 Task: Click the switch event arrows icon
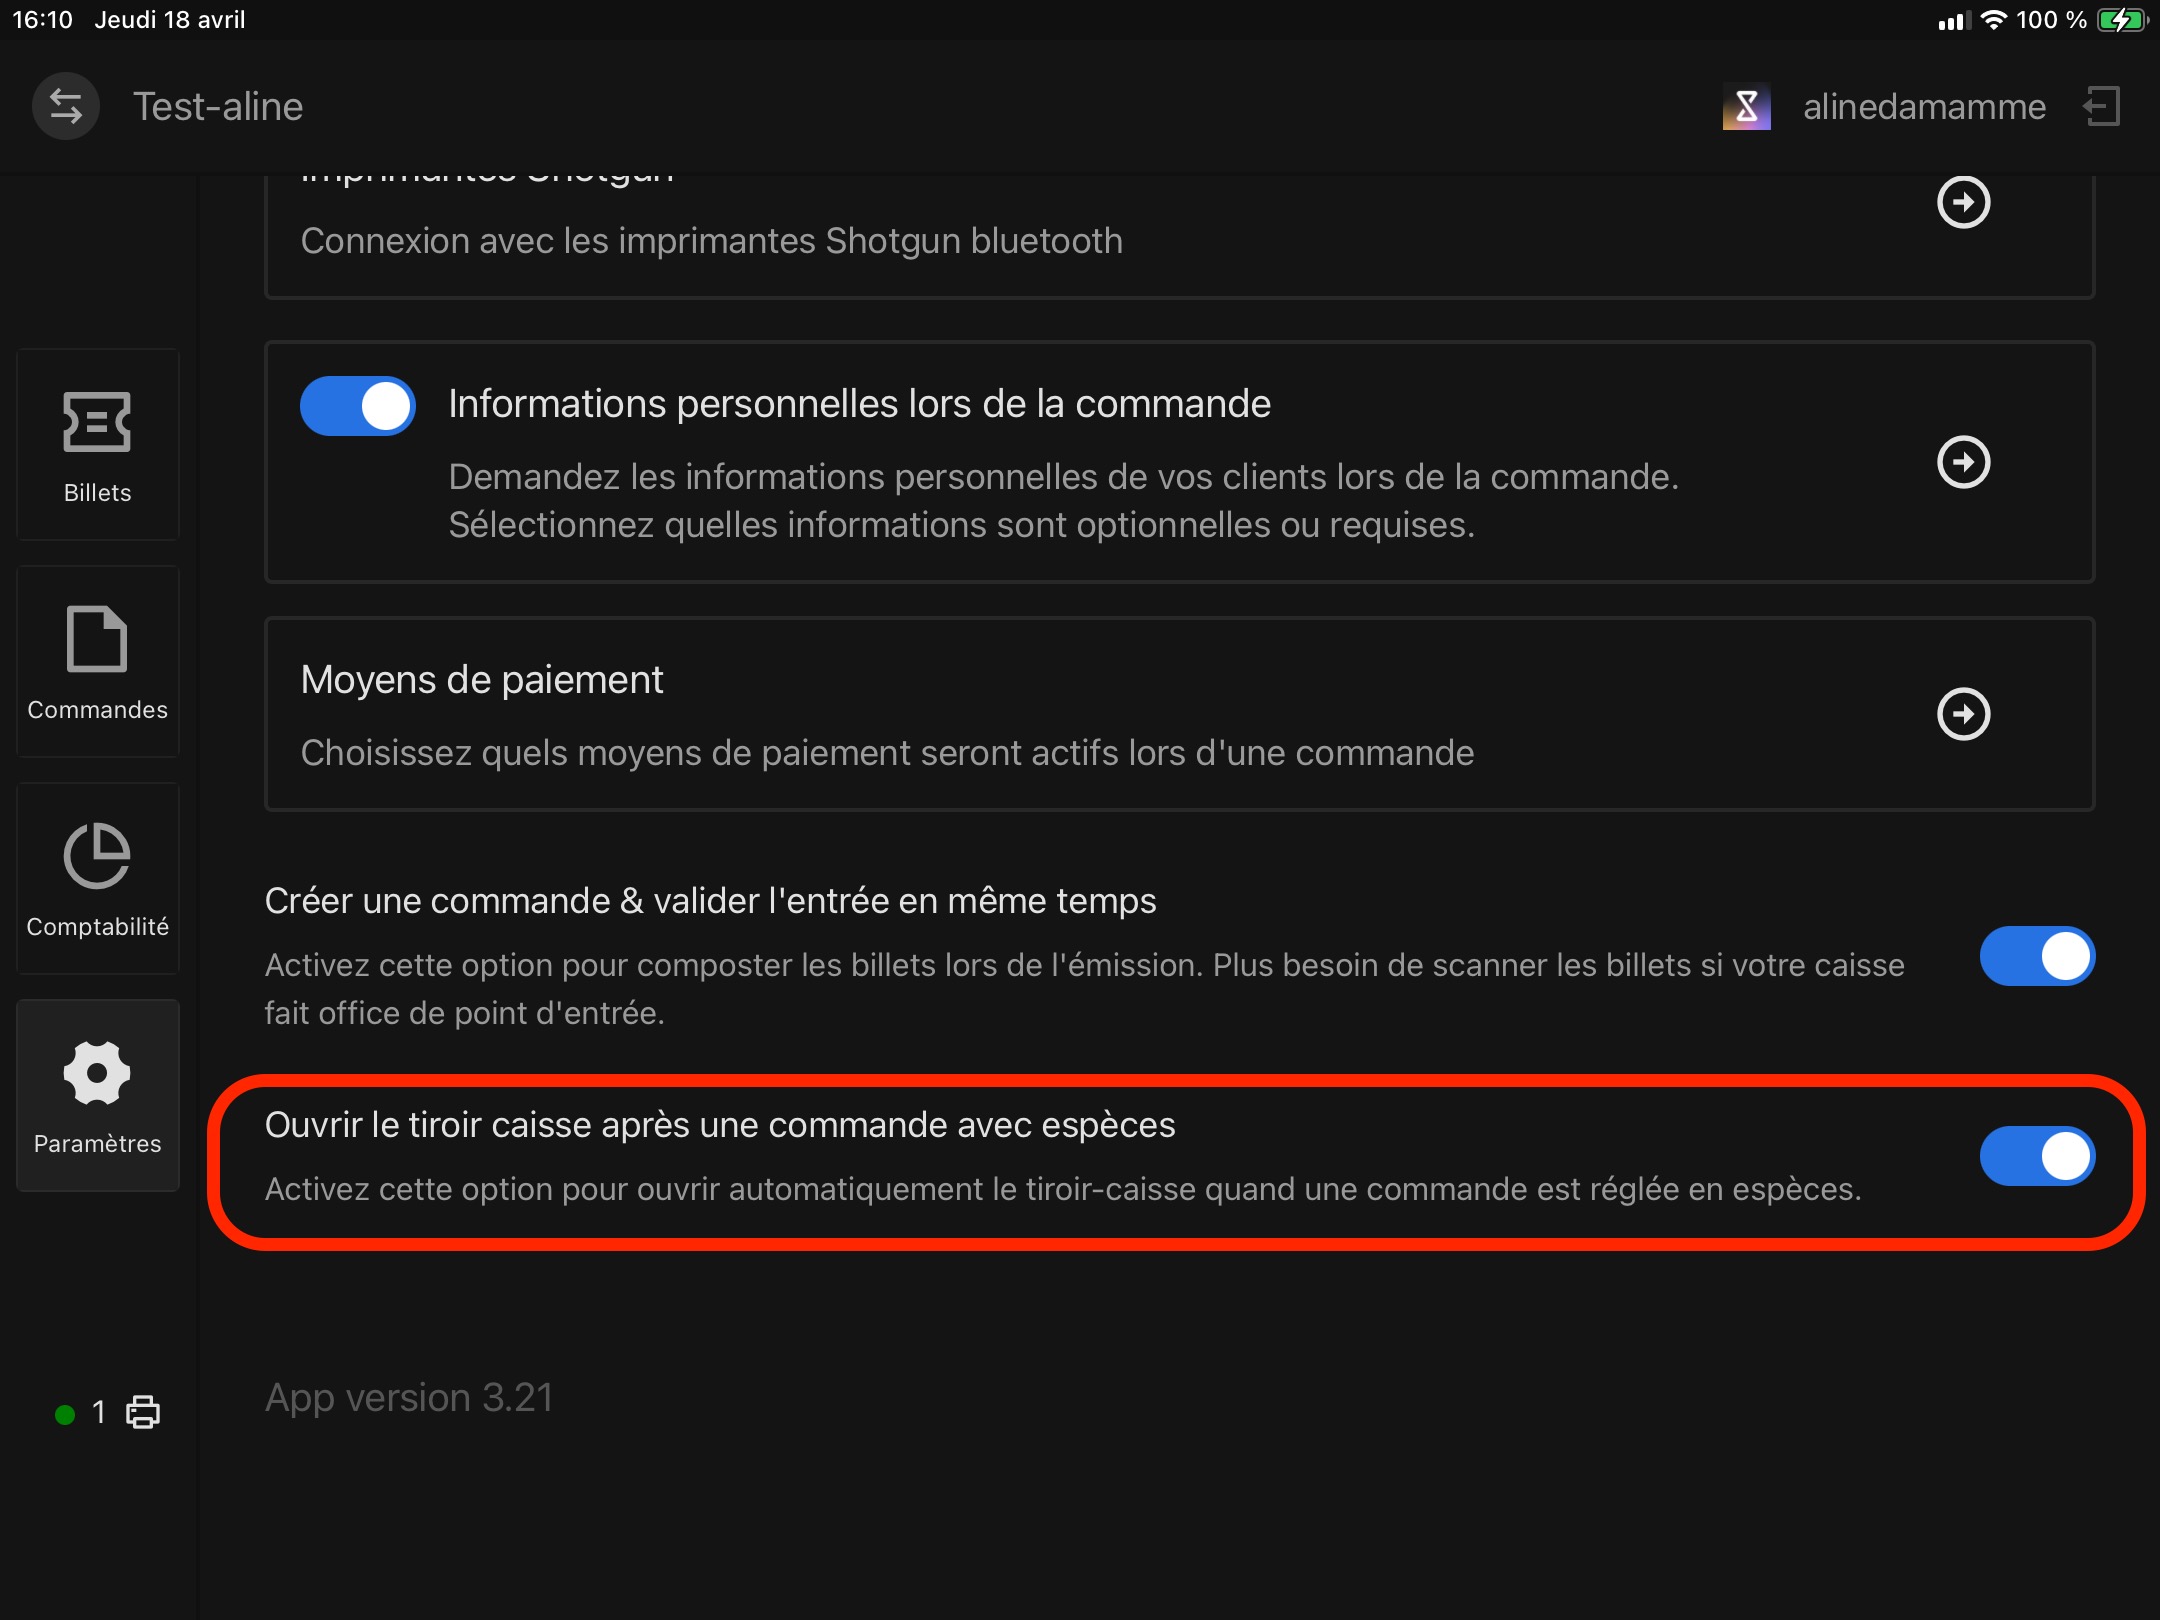pyautogui.click(x=66, y=106)
